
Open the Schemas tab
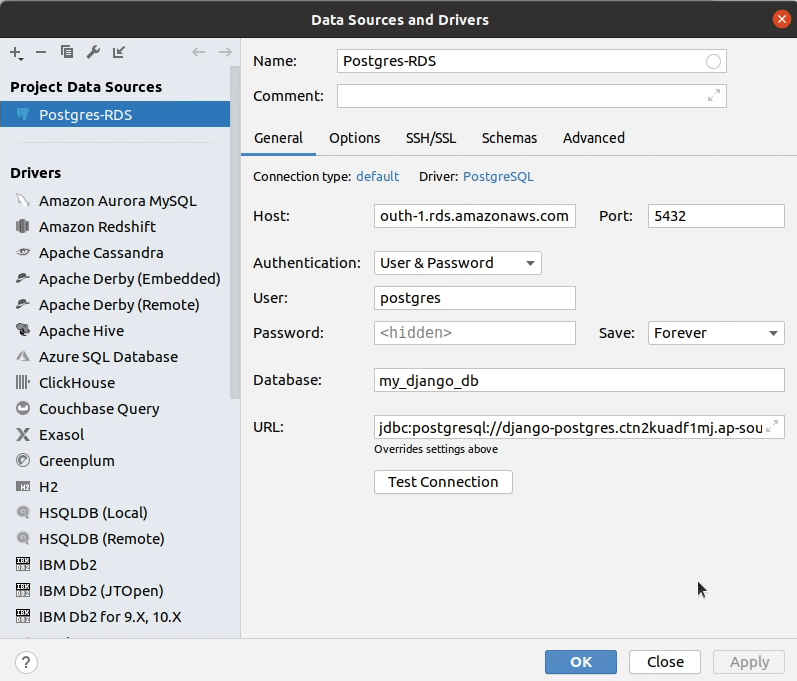pyautogui.click(x=509, y=138)
